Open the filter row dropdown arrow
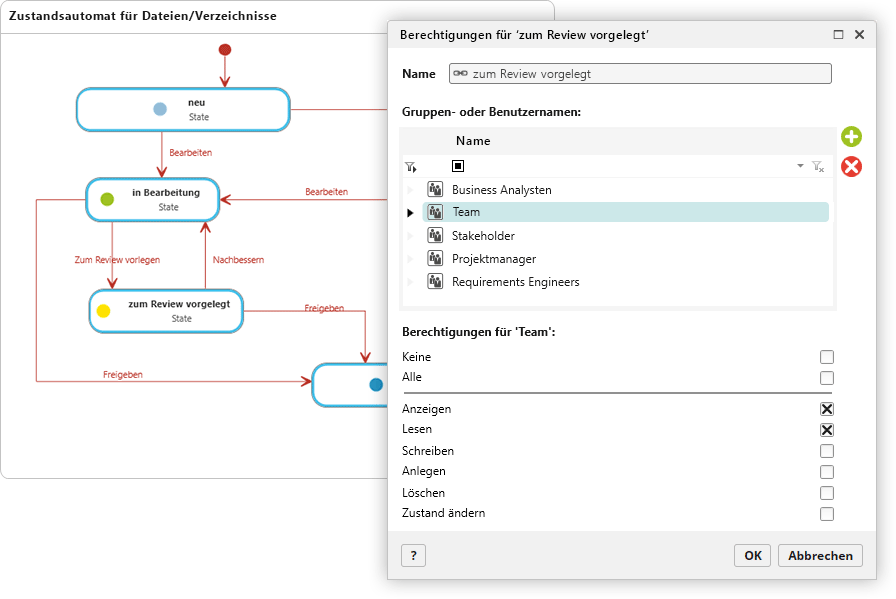896x599 pixels. tap(800, 166)
